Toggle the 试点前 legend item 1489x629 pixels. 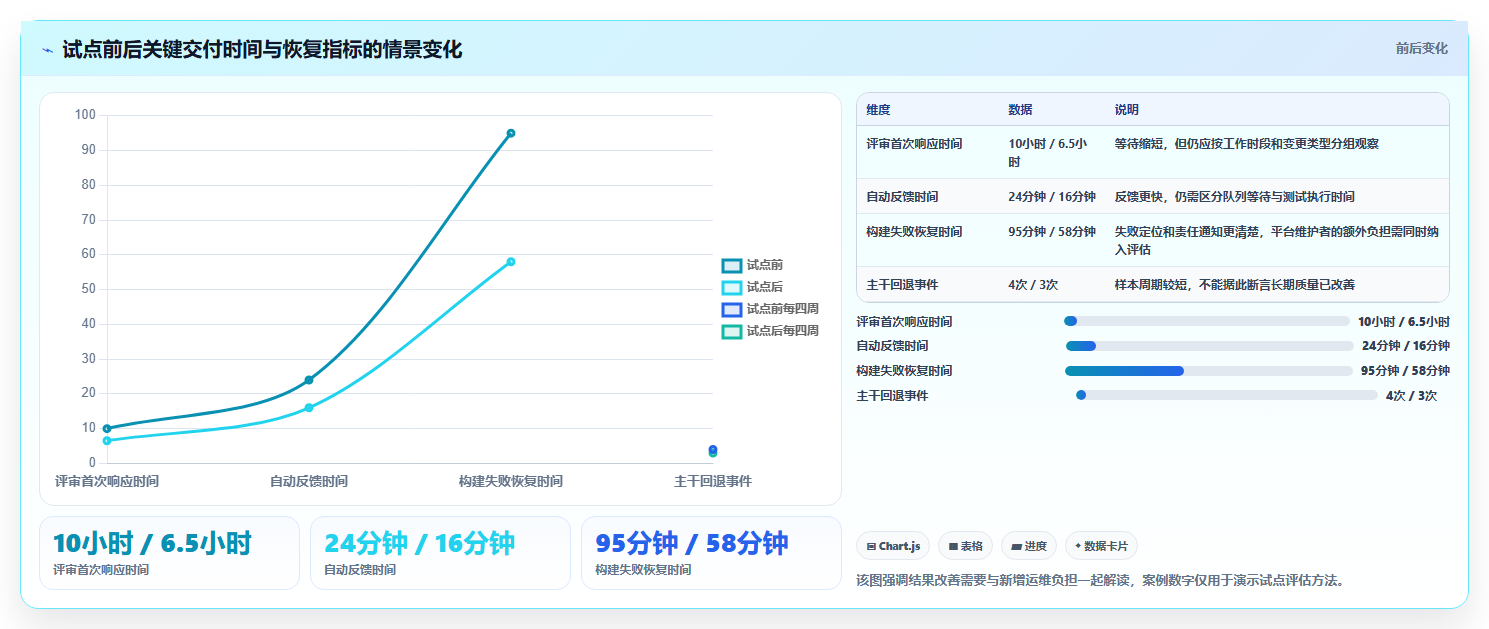tap(753, 265)
